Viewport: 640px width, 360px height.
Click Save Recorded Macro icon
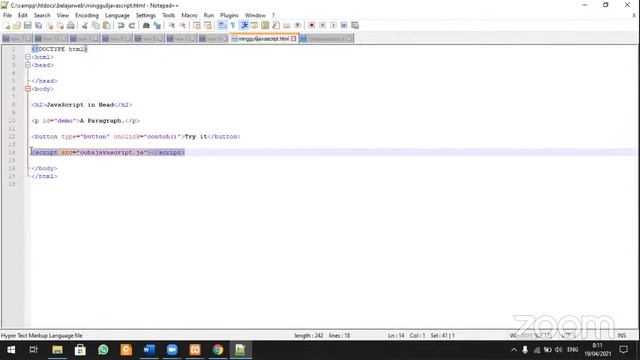(355, 25)
